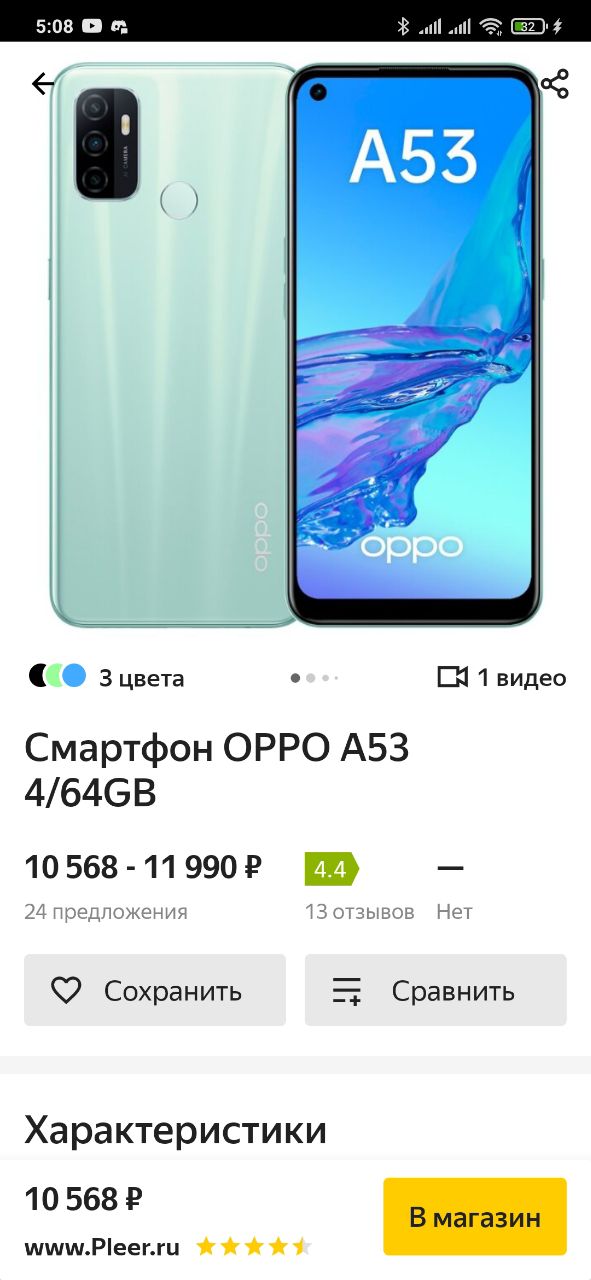591x1280 pixels.
Task: Tap the Wi-Fi status icon
Action: click(490, 27)
